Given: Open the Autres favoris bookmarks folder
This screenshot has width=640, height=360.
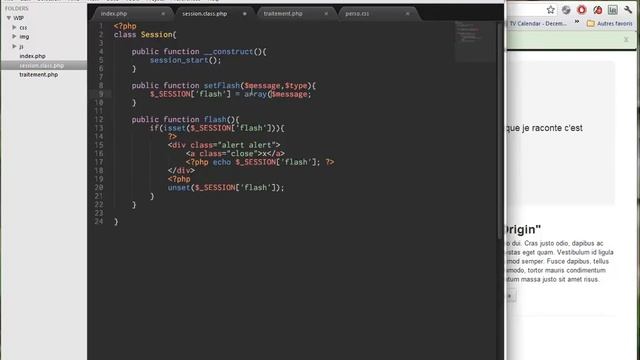Looking at the screenshot, I should point(610,24).
